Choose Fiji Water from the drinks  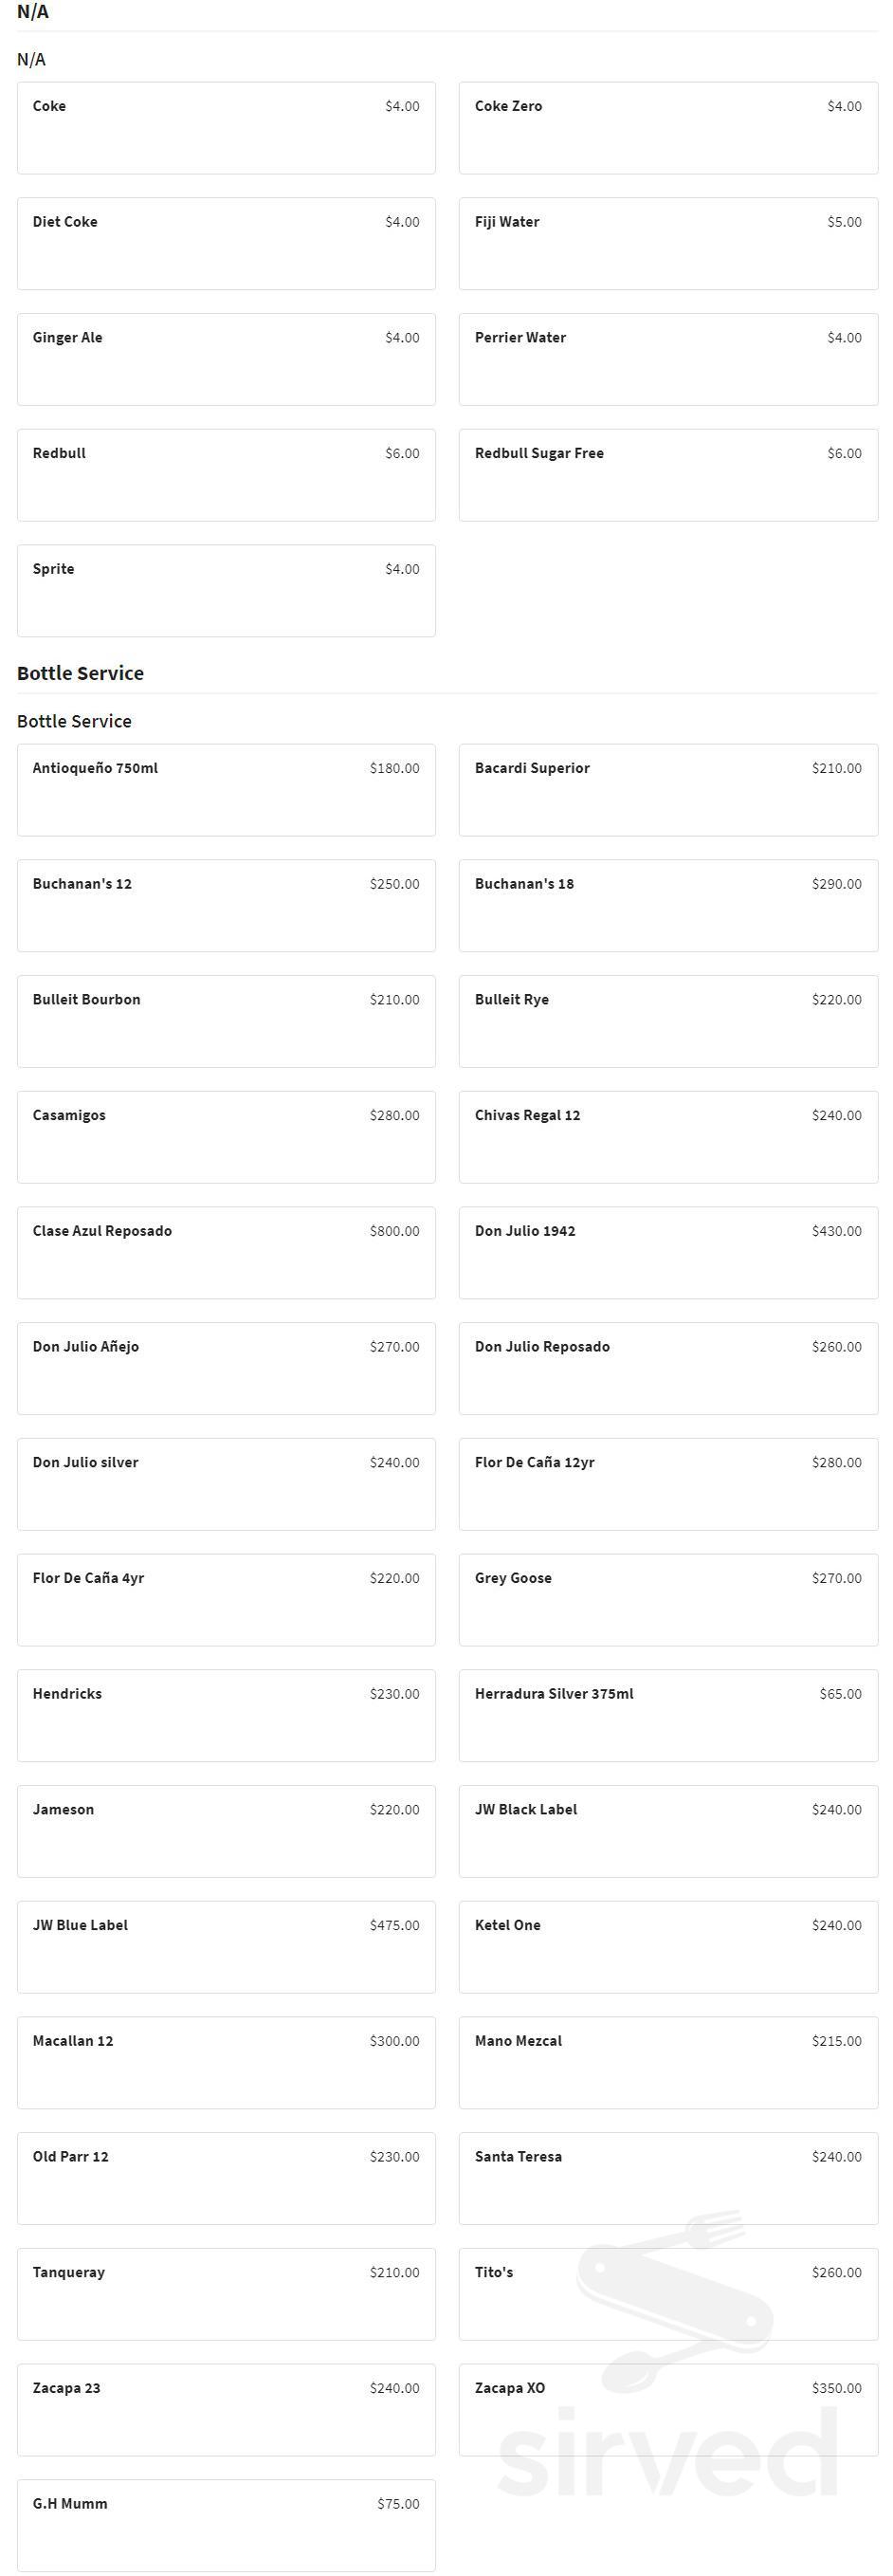668,244
